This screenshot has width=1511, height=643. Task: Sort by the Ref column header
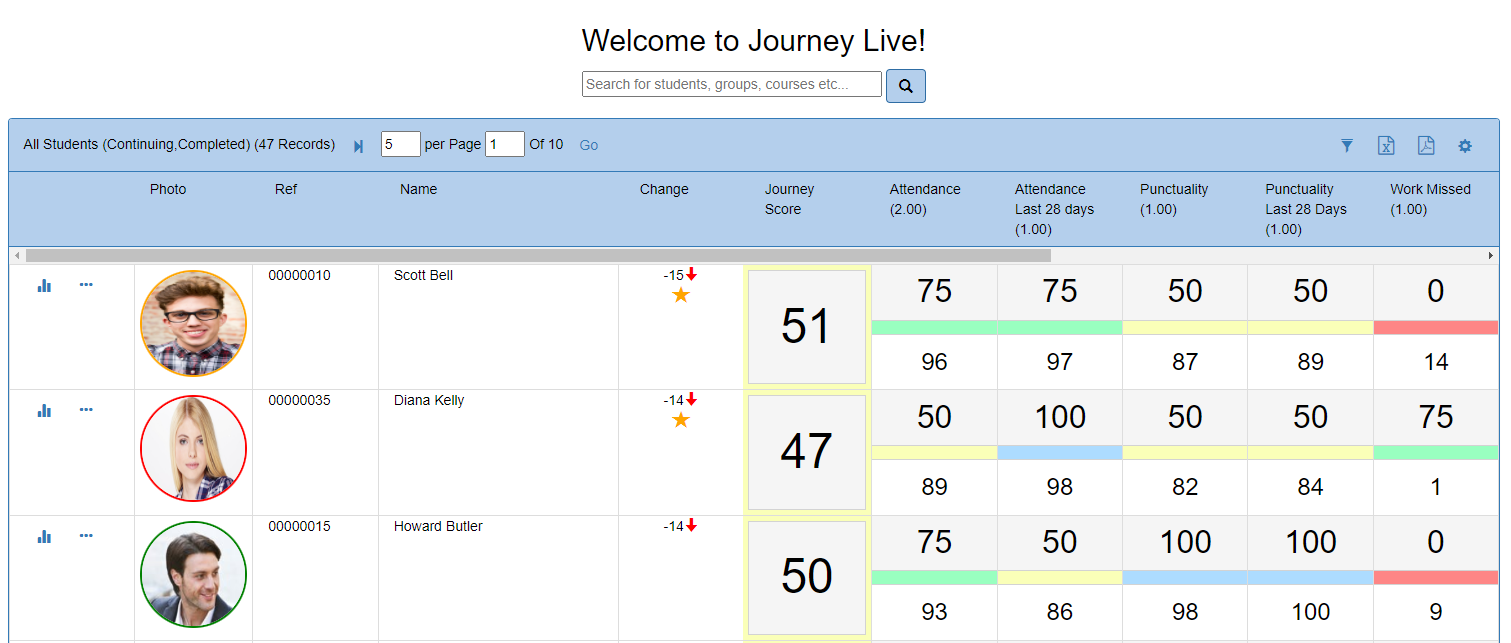point(286,189)
